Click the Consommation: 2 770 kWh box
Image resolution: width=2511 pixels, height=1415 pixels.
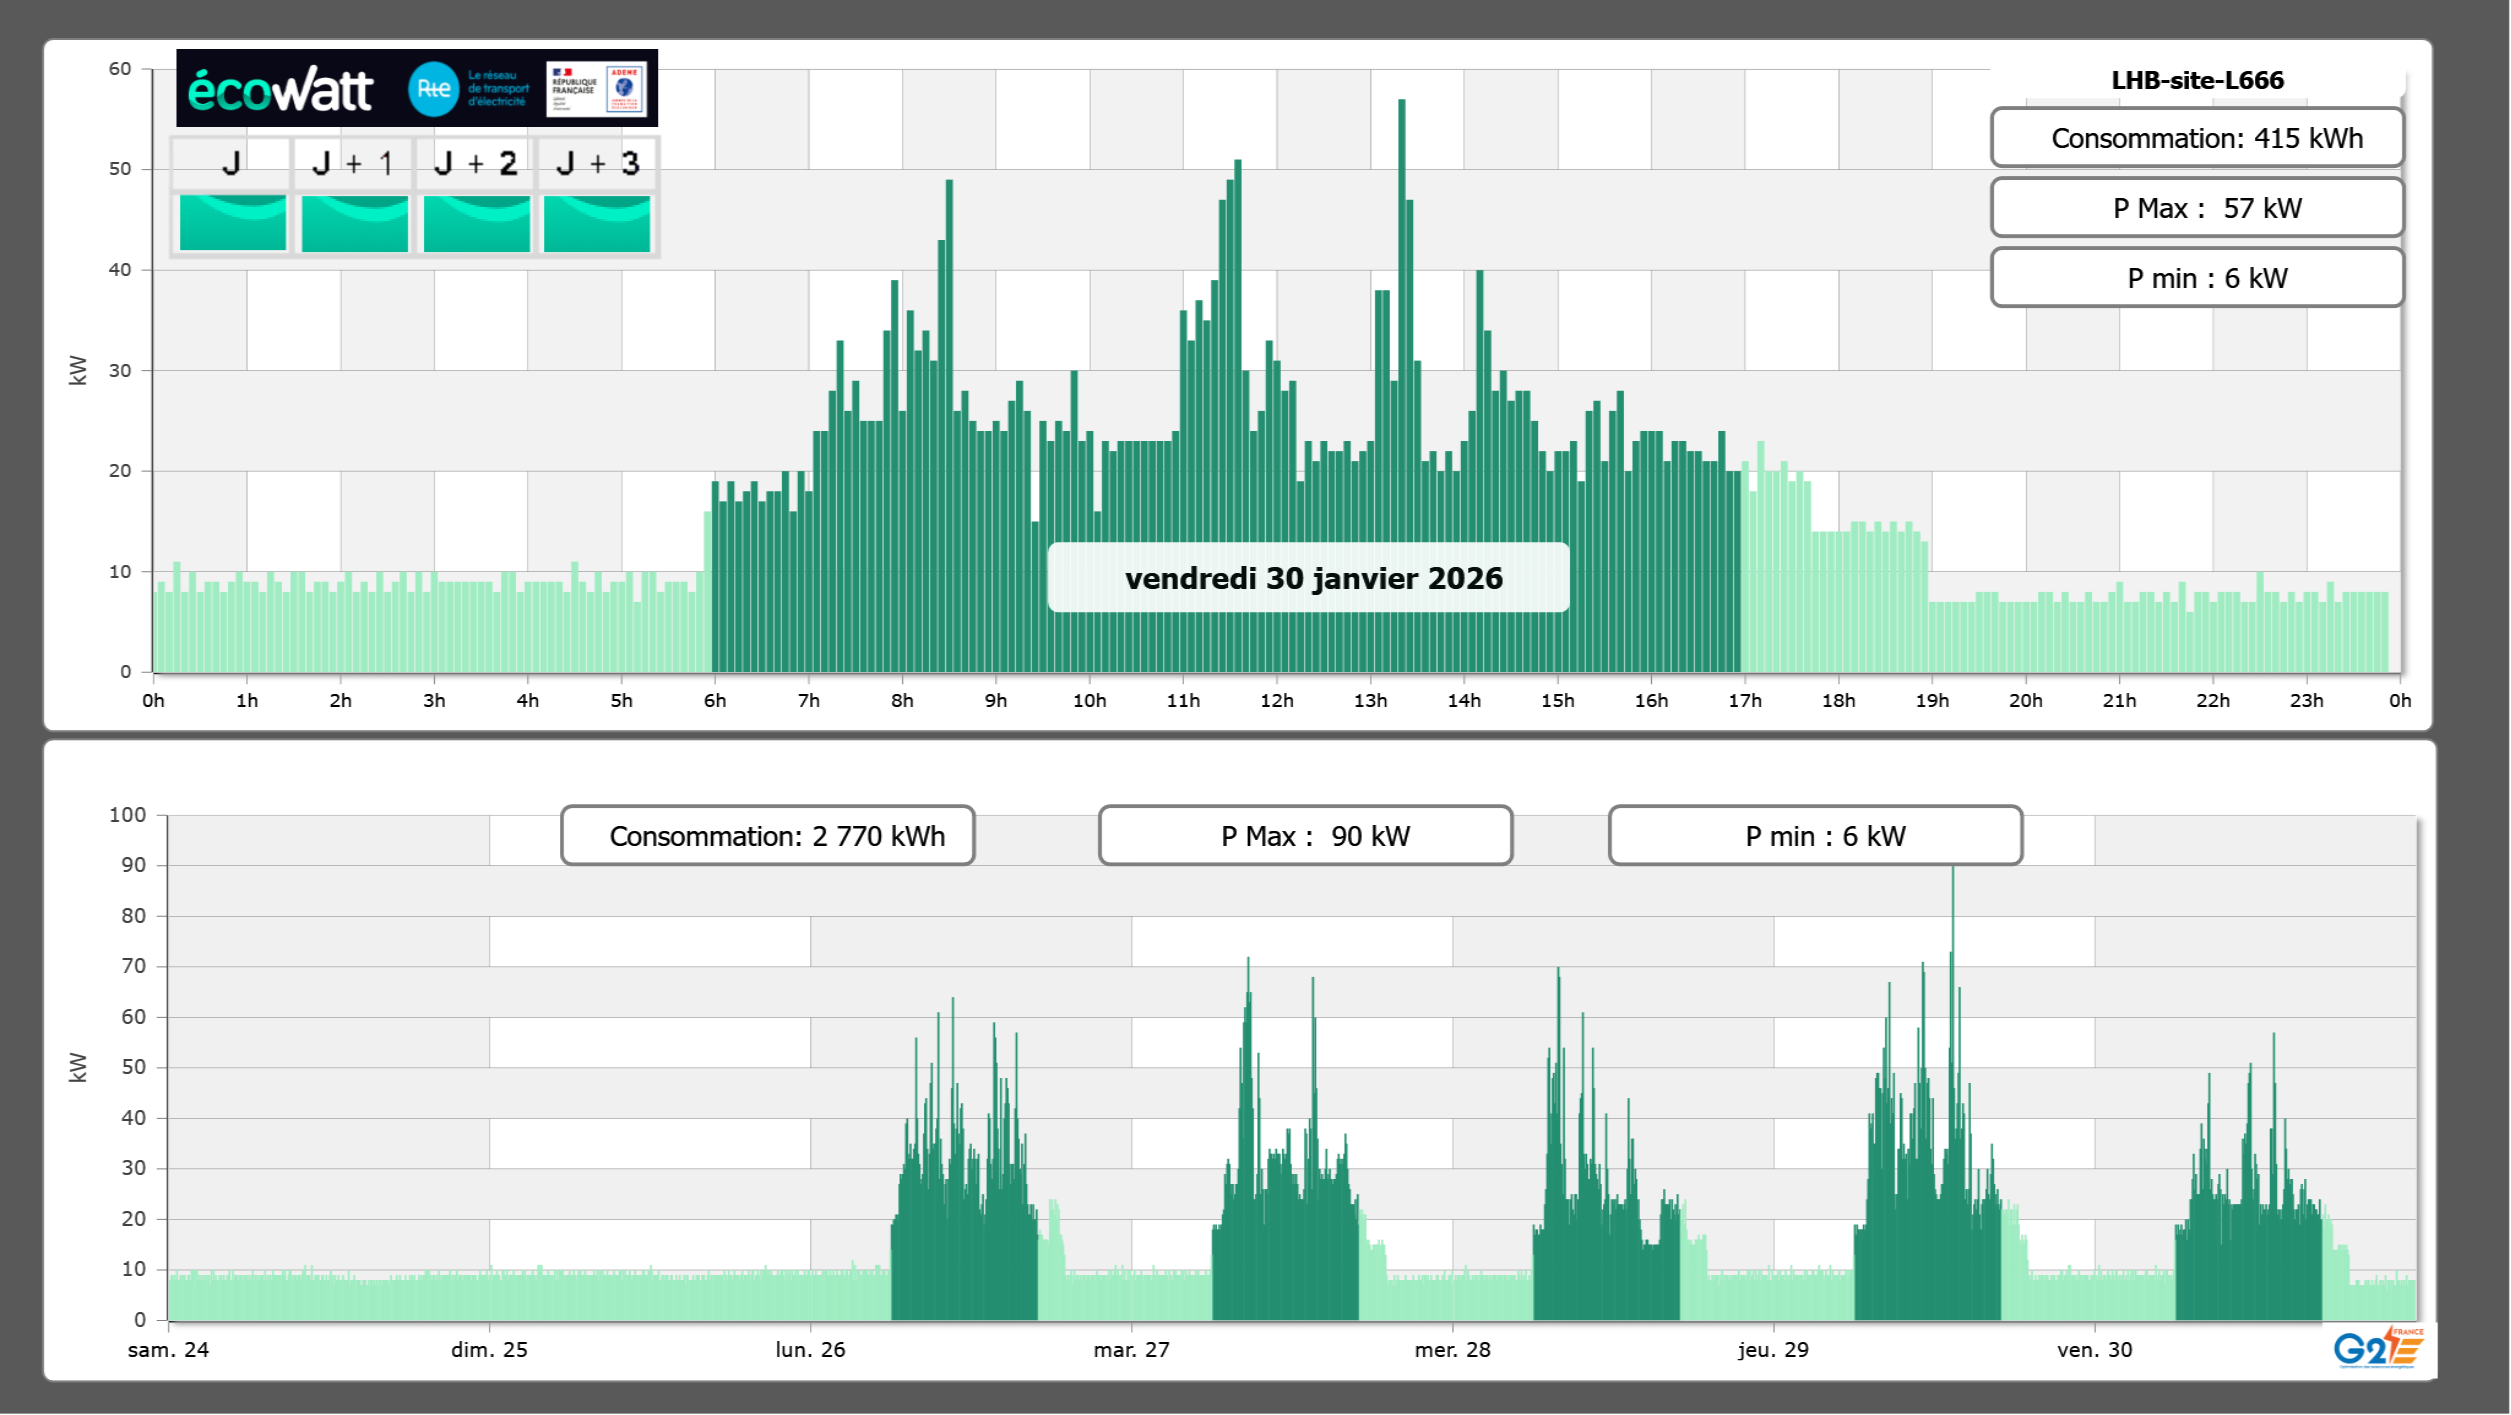[767, 836]
